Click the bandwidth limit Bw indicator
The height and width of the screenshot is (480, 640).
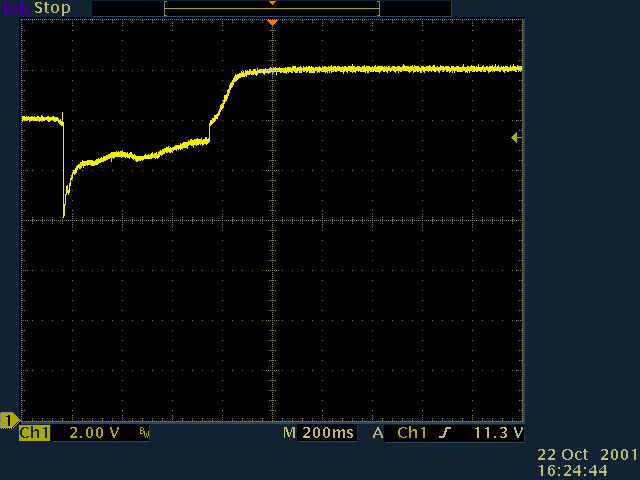click(x=143, y=434)
